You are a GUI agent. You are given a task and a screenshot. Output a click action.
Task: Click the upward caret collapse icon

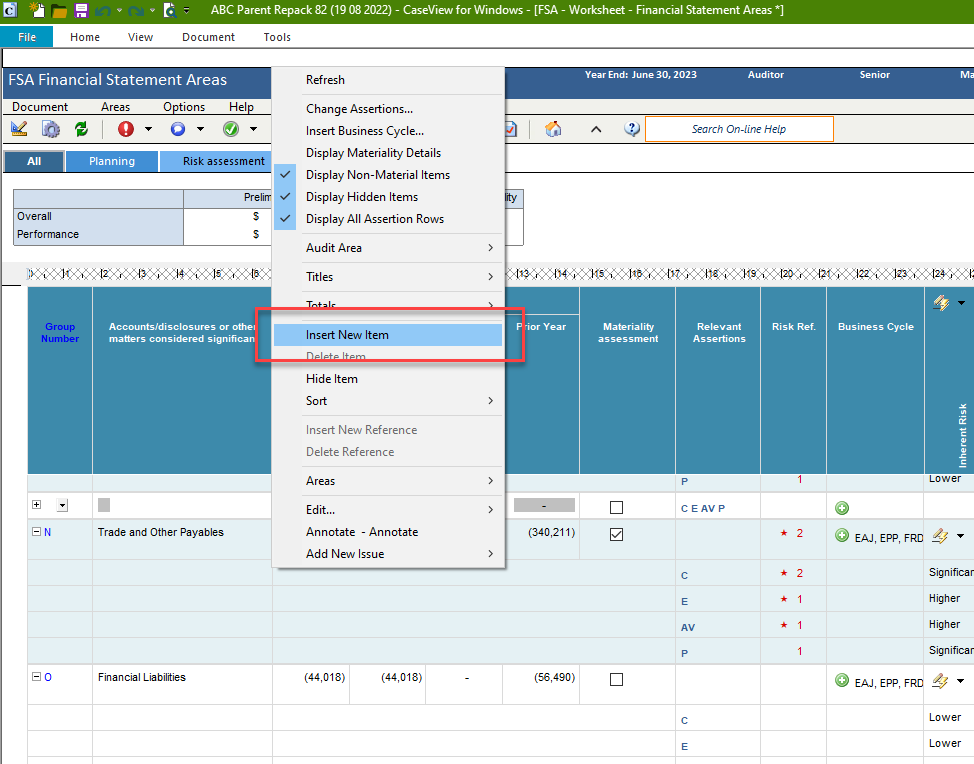(596, 129)
